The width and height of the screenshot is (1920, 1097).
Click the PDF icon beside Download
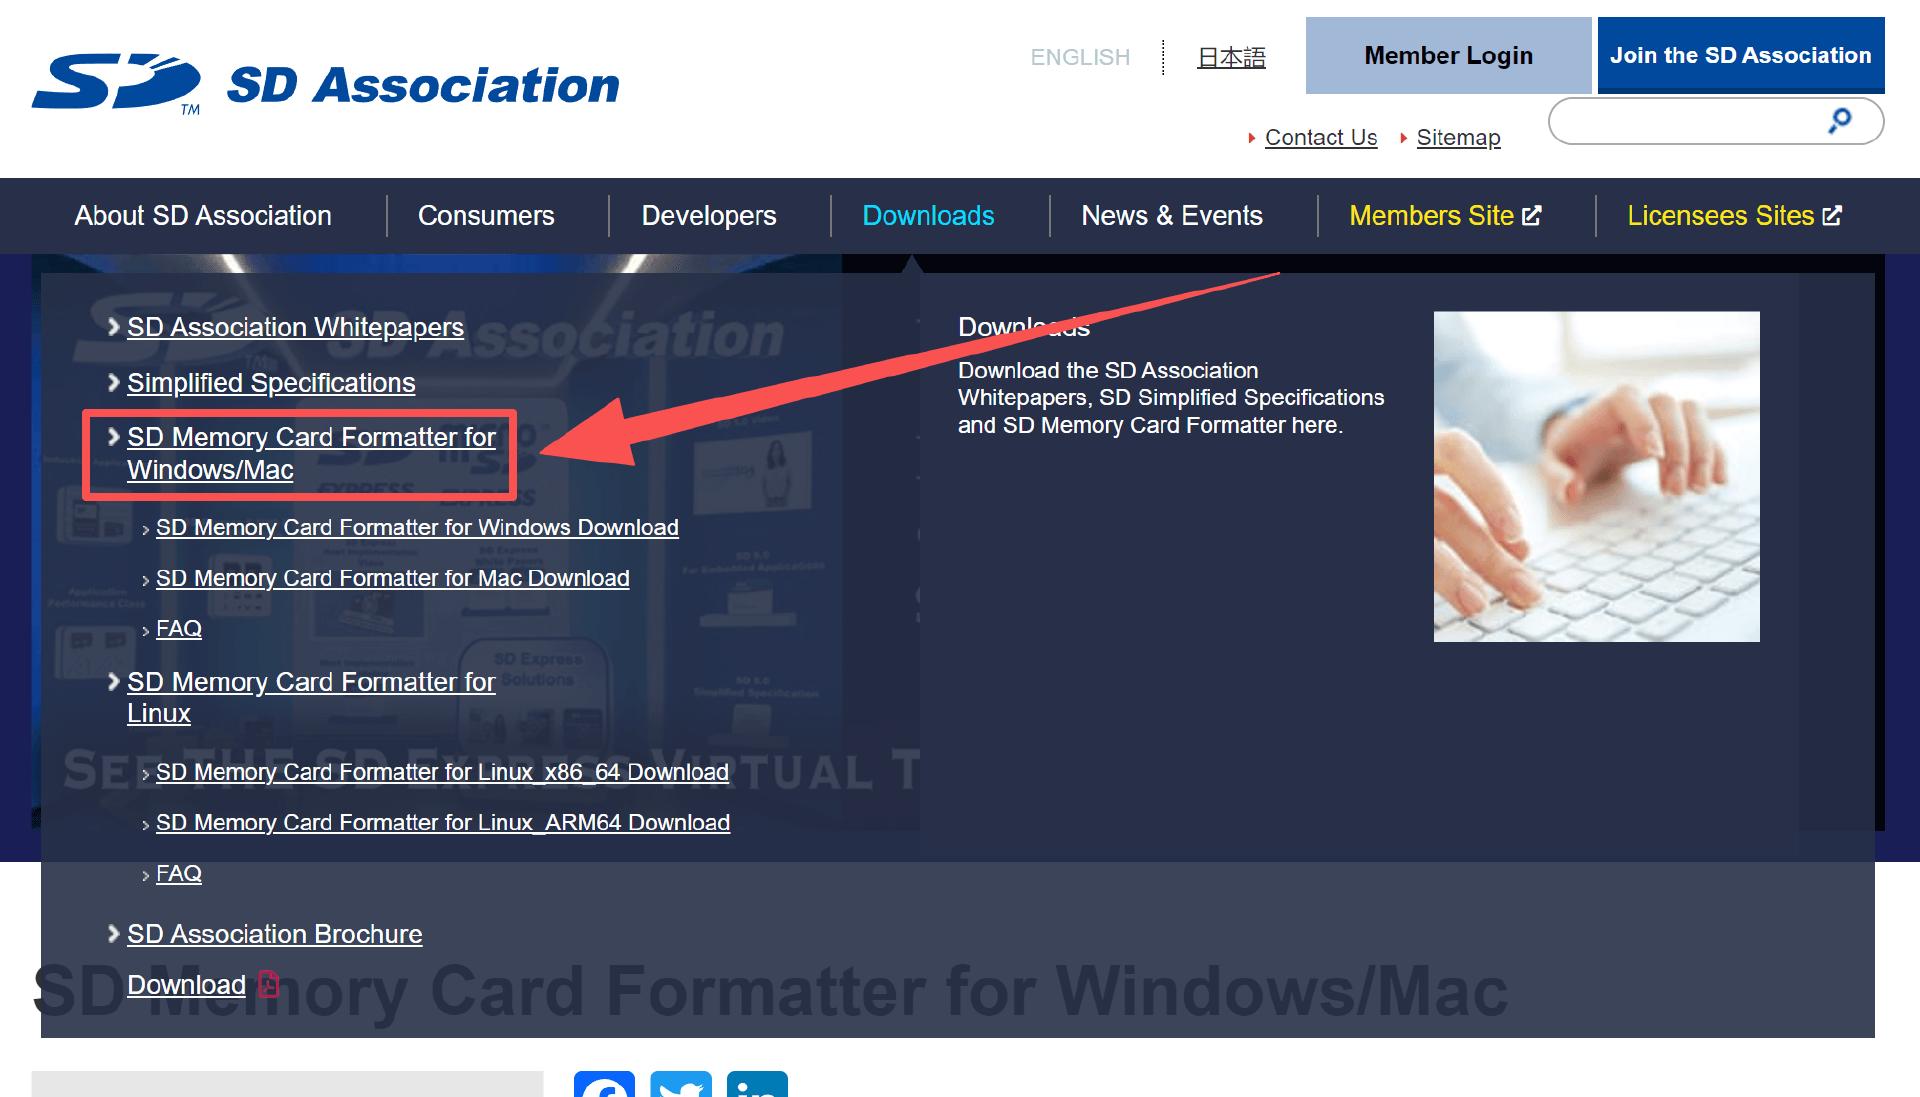pos(268,985)
